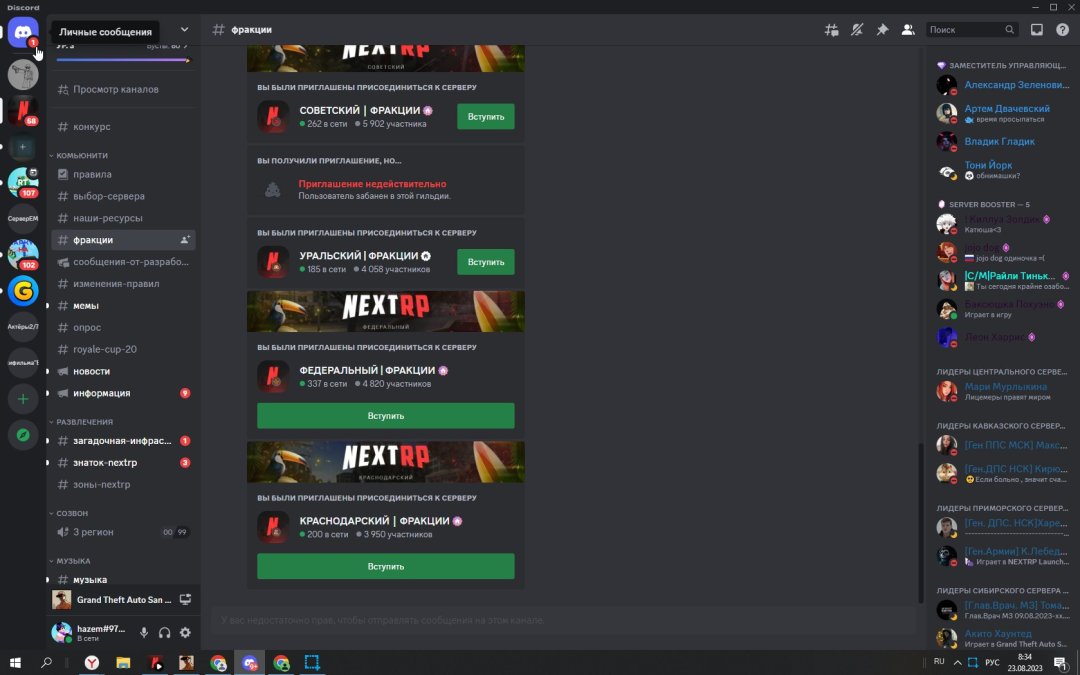The width and height of the screenshot is (1080, 675).
Task: Click invite people icon on фракции channel
Action: 185,240
